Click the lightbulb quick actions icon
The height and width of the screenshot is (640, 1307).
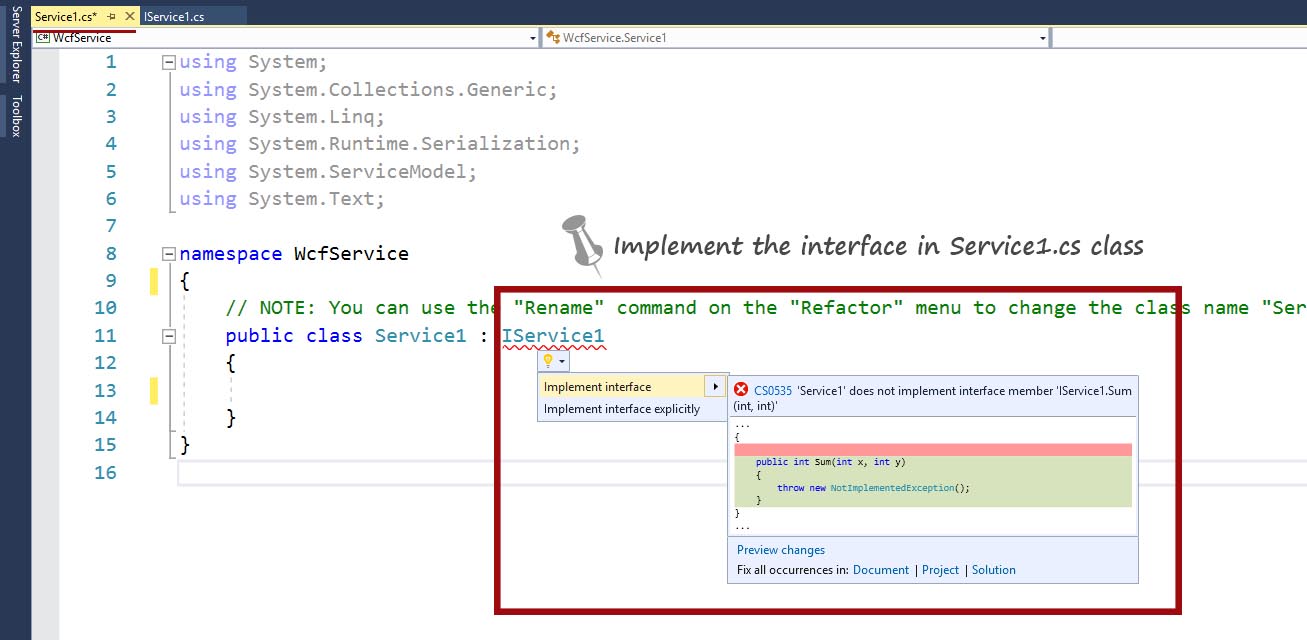(x=547, y=361)
